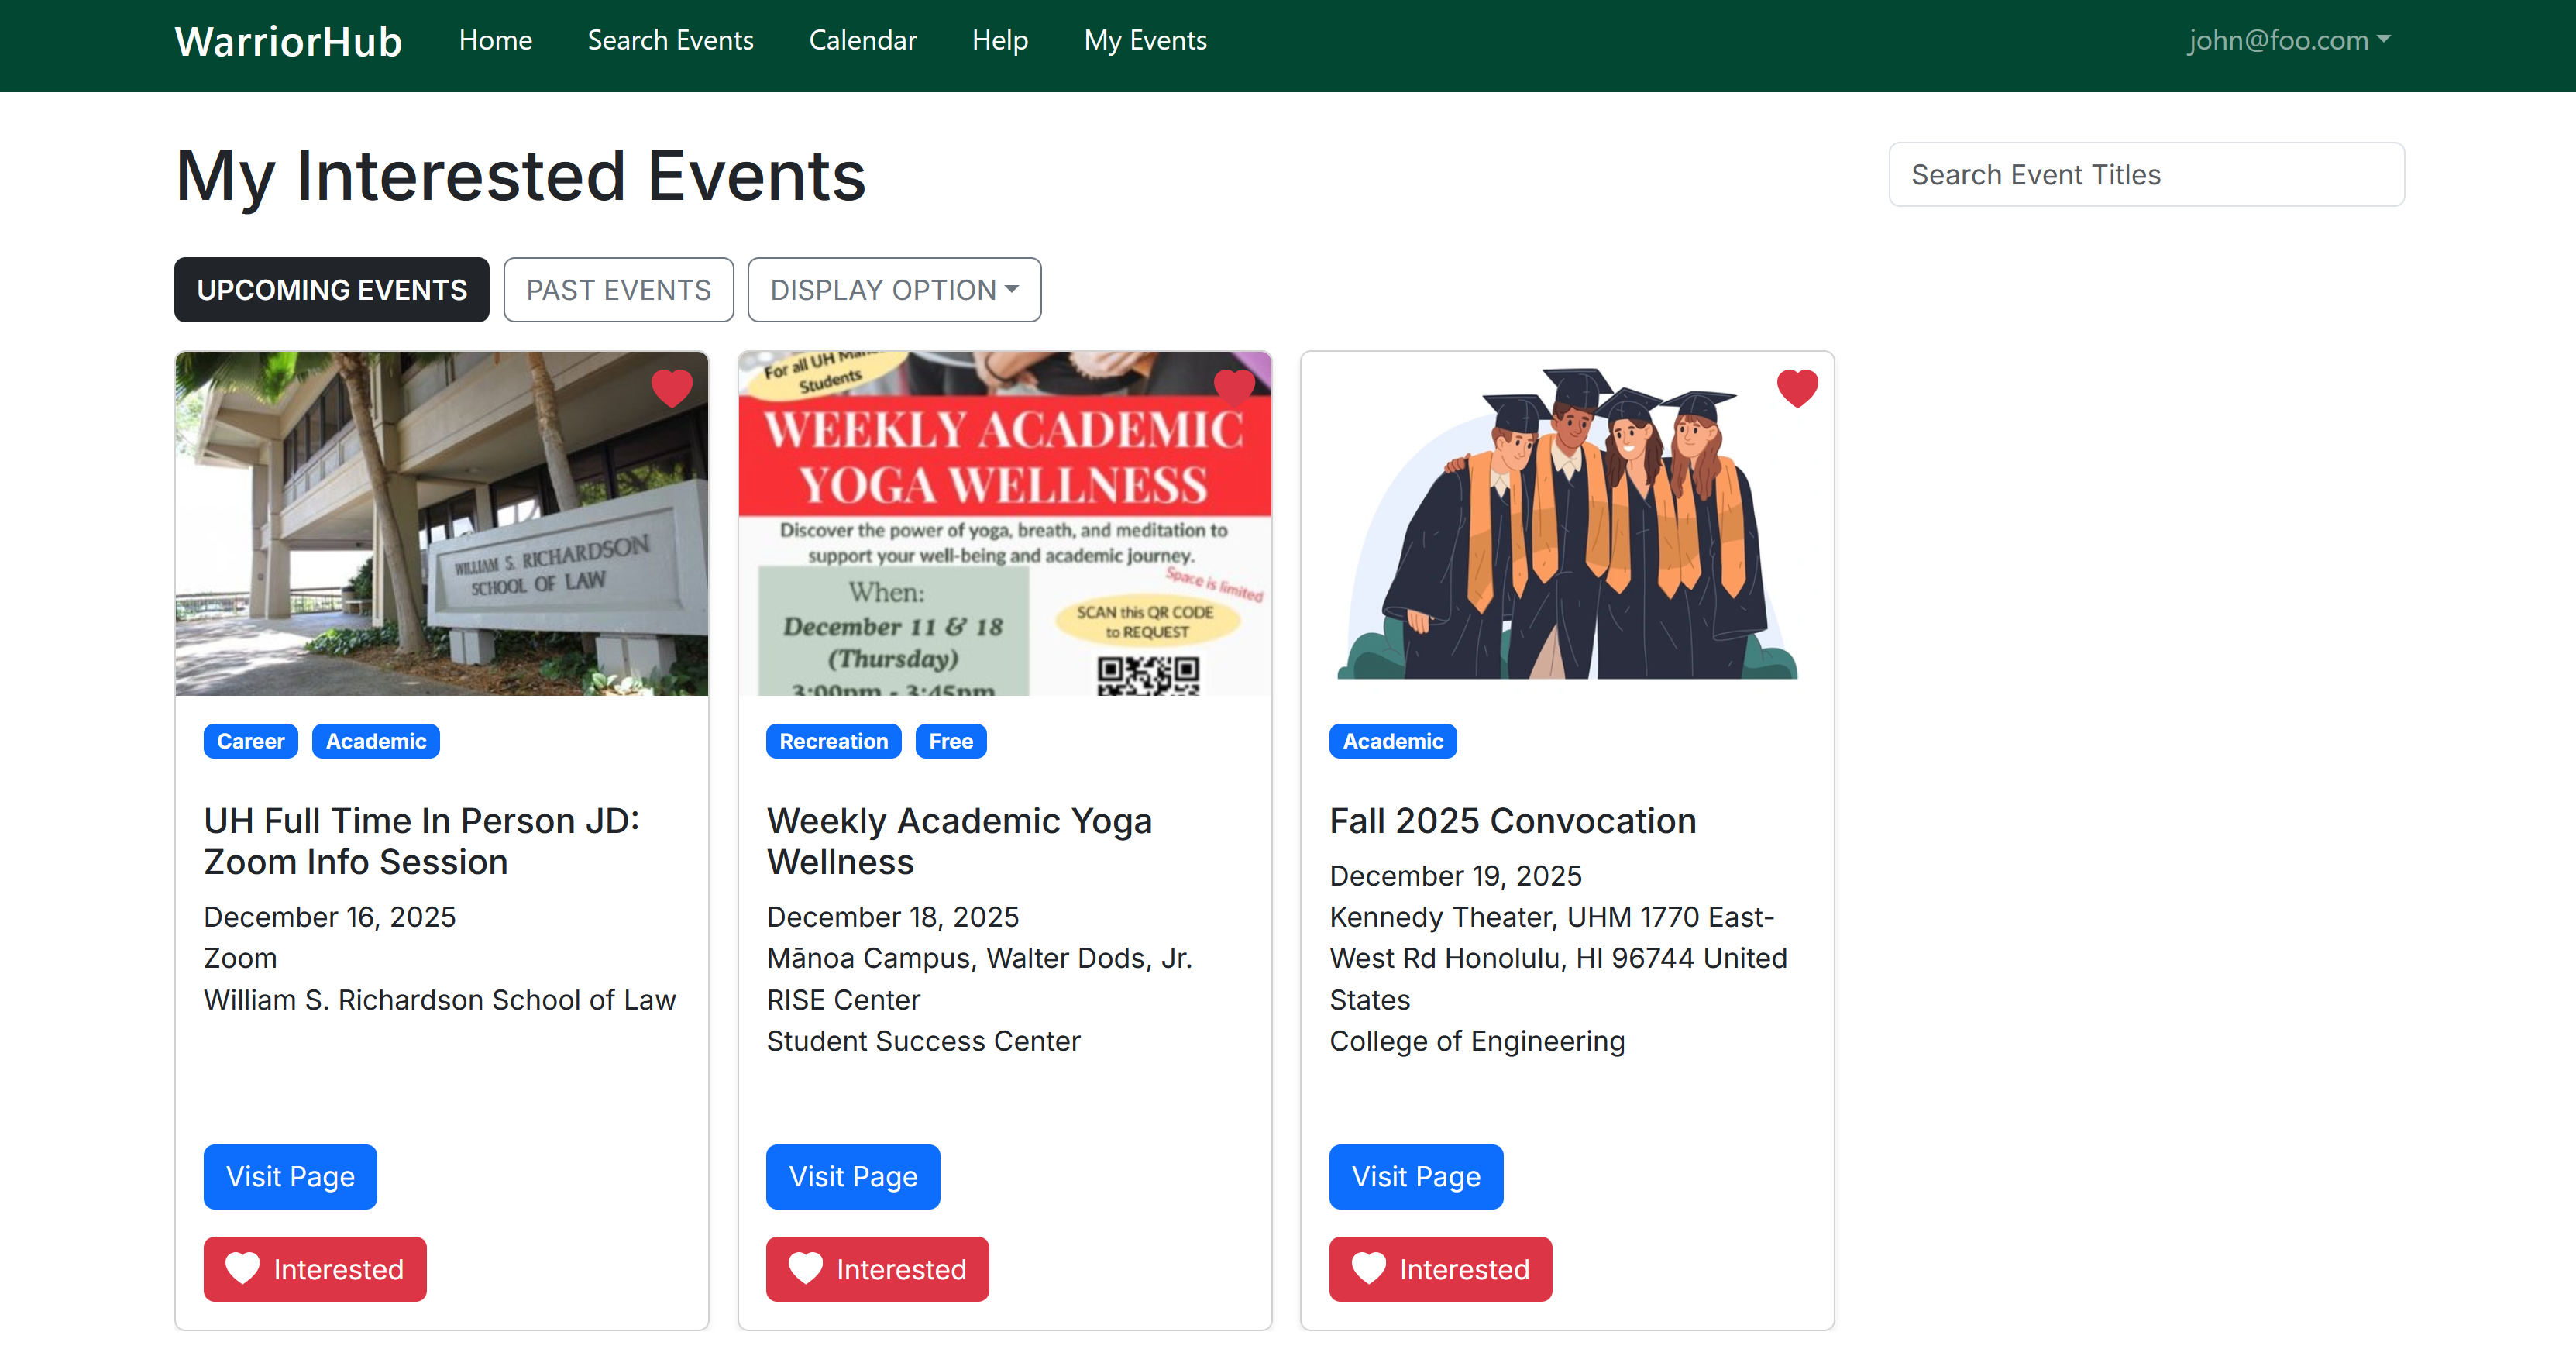The height and width of the screenshot is (1356, 2576).
Task: Expand the Display Option dropdown
Action: pos(894,290)
